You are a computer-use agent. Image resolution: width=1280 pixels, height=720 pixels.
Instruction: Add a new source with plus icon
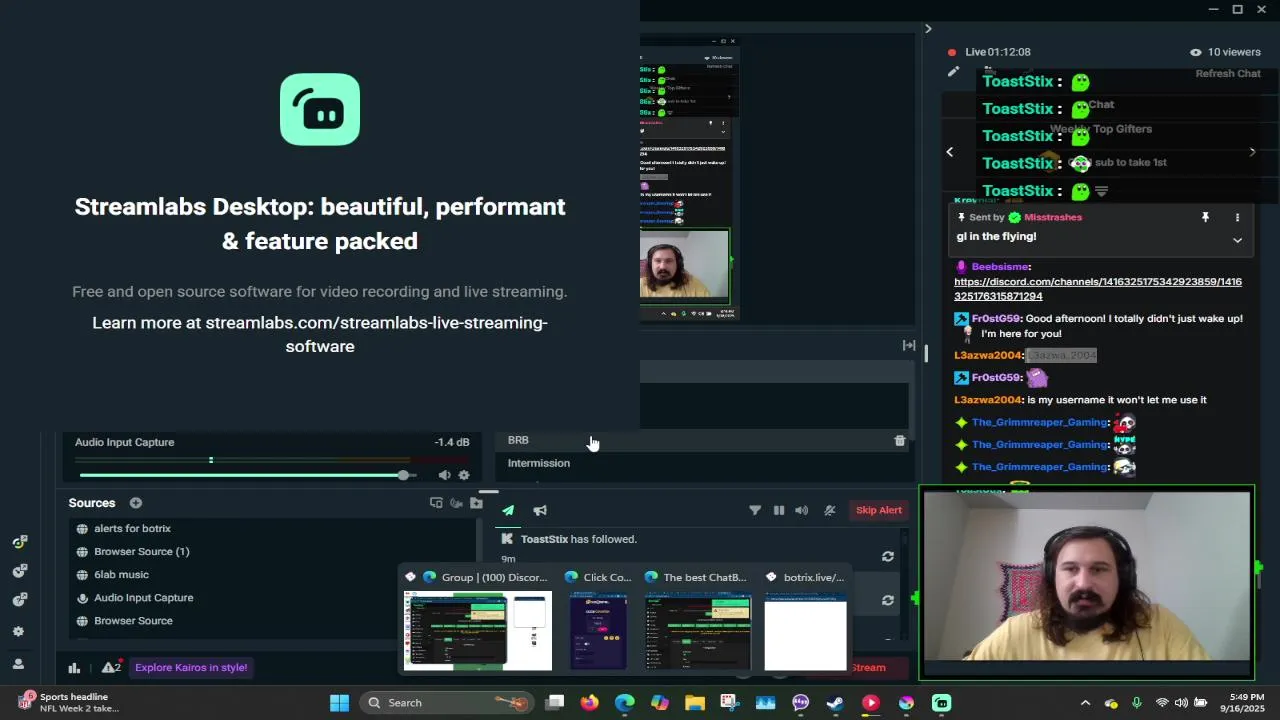pos(136,503)
